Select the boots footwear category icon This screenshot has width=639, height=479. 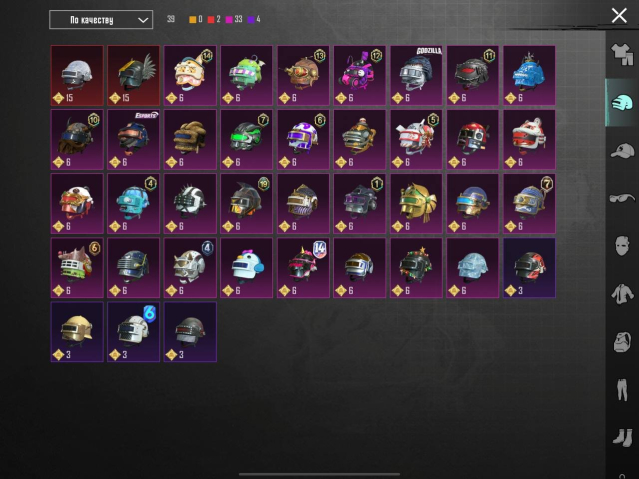622,438
